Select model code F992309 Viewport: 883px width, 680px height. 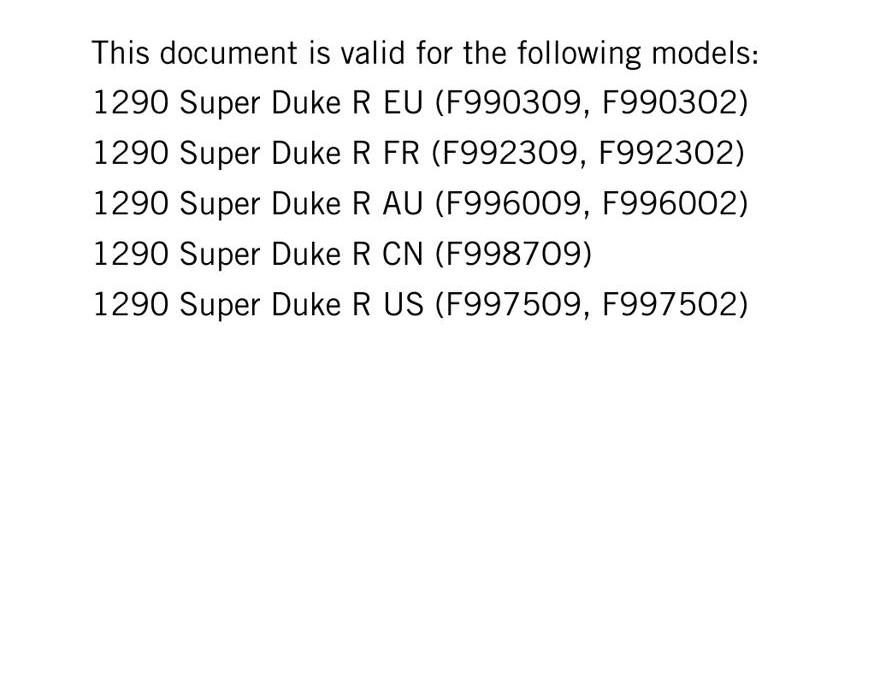pyautogui.click(x=509, y=153)
